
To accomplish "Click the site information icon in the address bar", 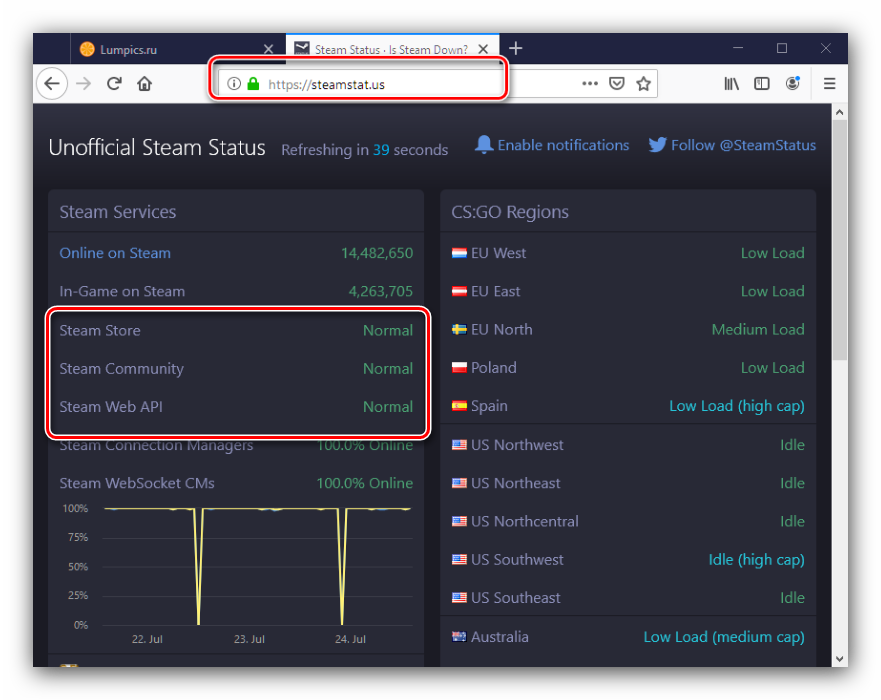I will 234,84.
